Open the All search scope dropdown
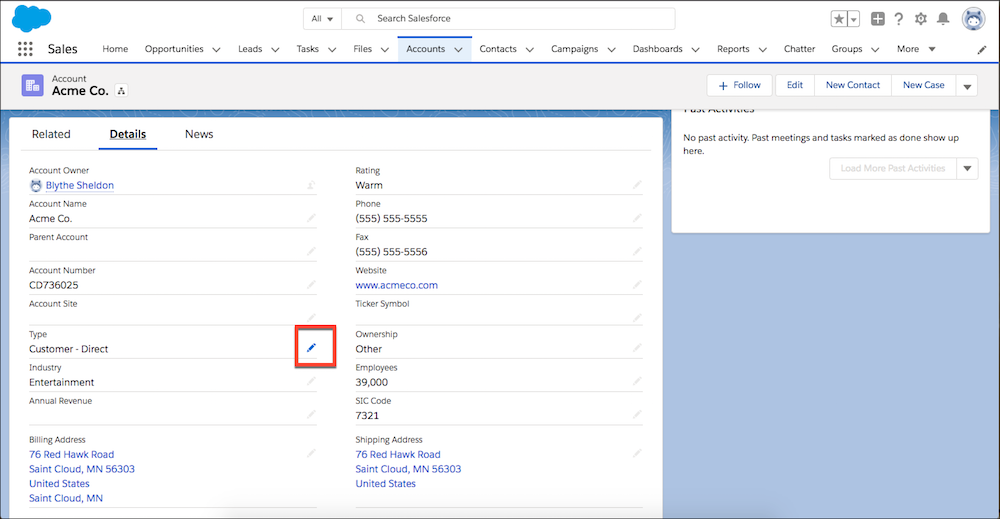Screen dimensions: 1000x519 click(x=323, y=18)
